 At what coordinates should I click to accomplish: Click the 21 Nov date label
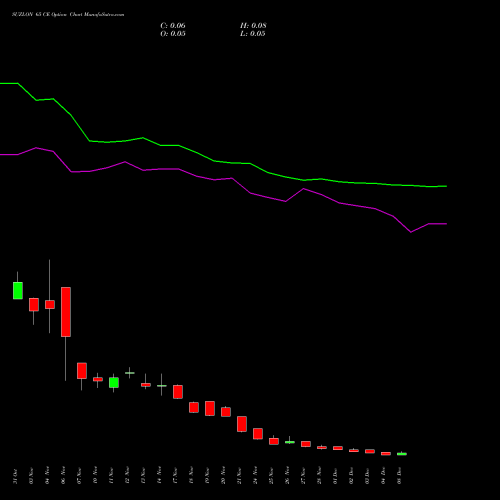point(240,476)
